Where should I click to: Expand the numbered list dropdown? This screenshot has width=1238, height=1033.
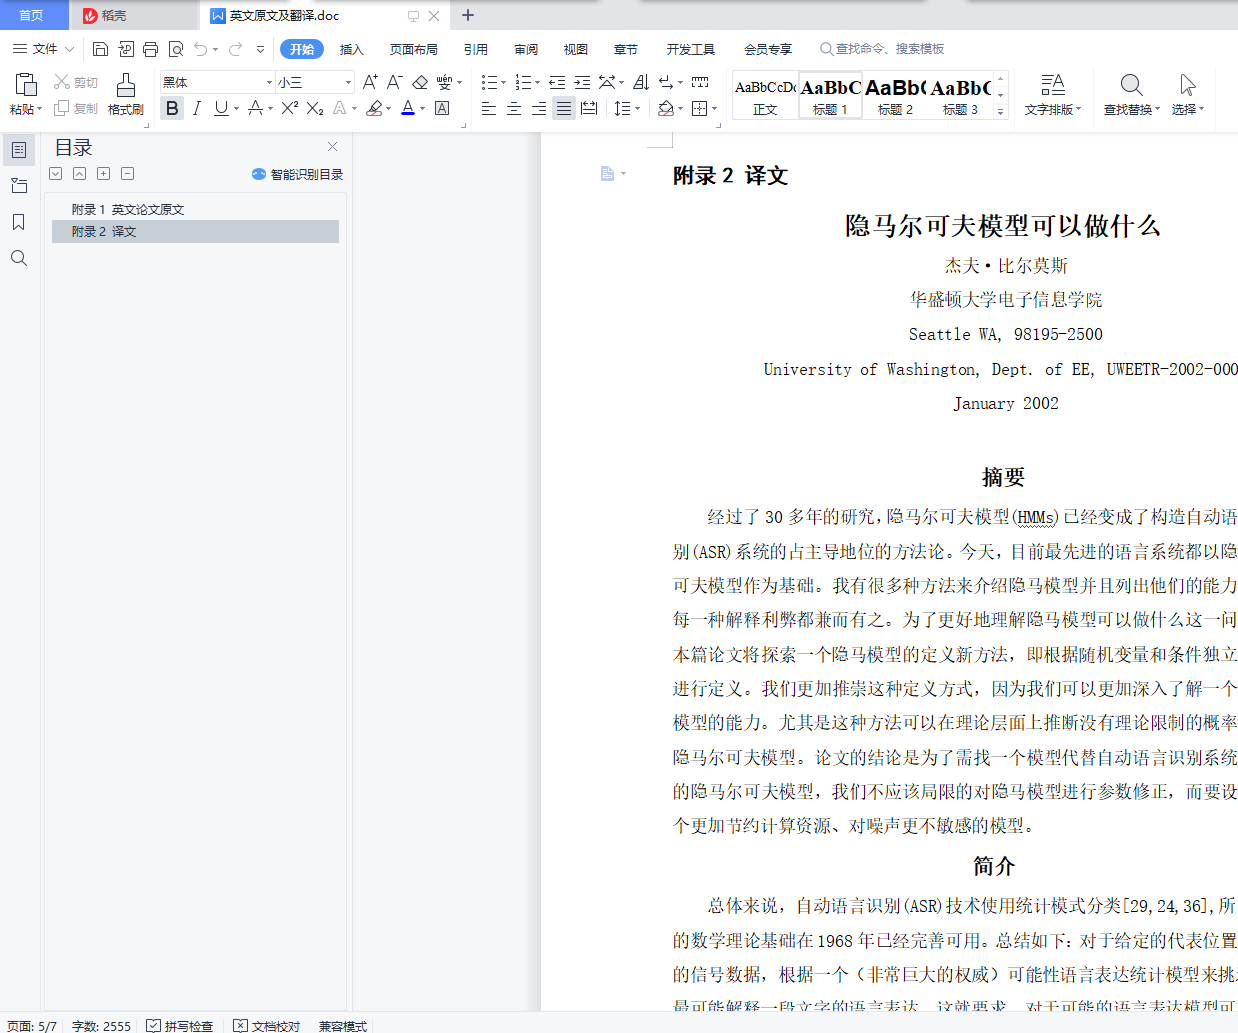(537, 83)
